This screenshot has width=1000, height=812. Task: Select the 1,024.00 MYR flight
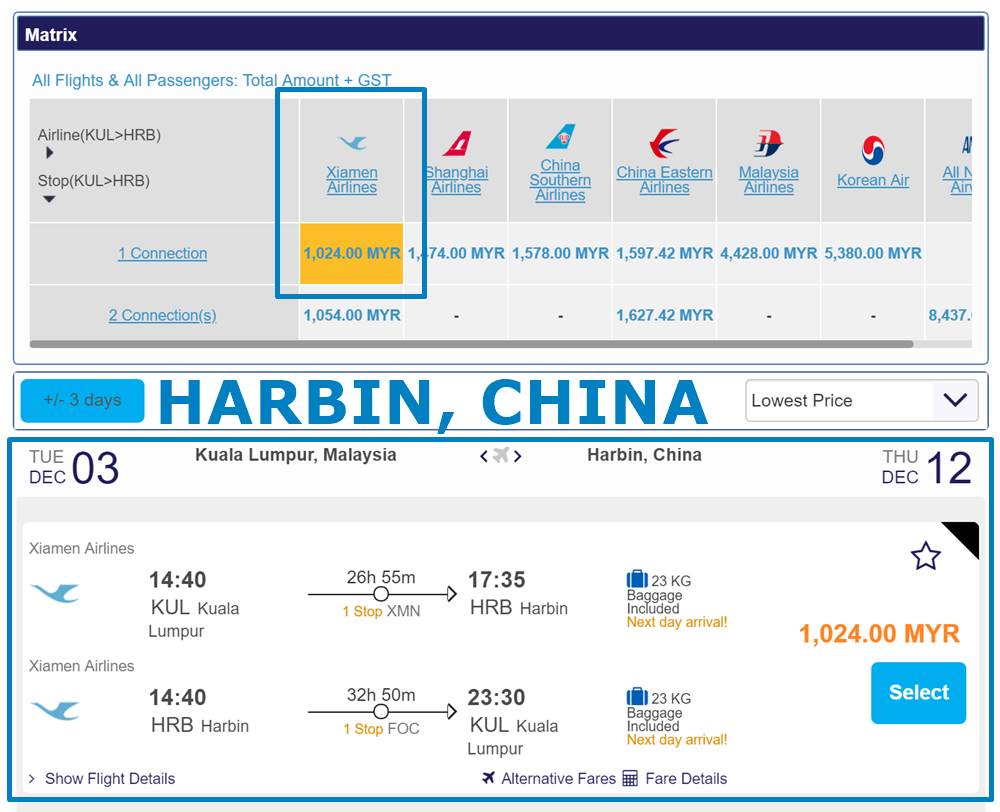coord(918,693)
